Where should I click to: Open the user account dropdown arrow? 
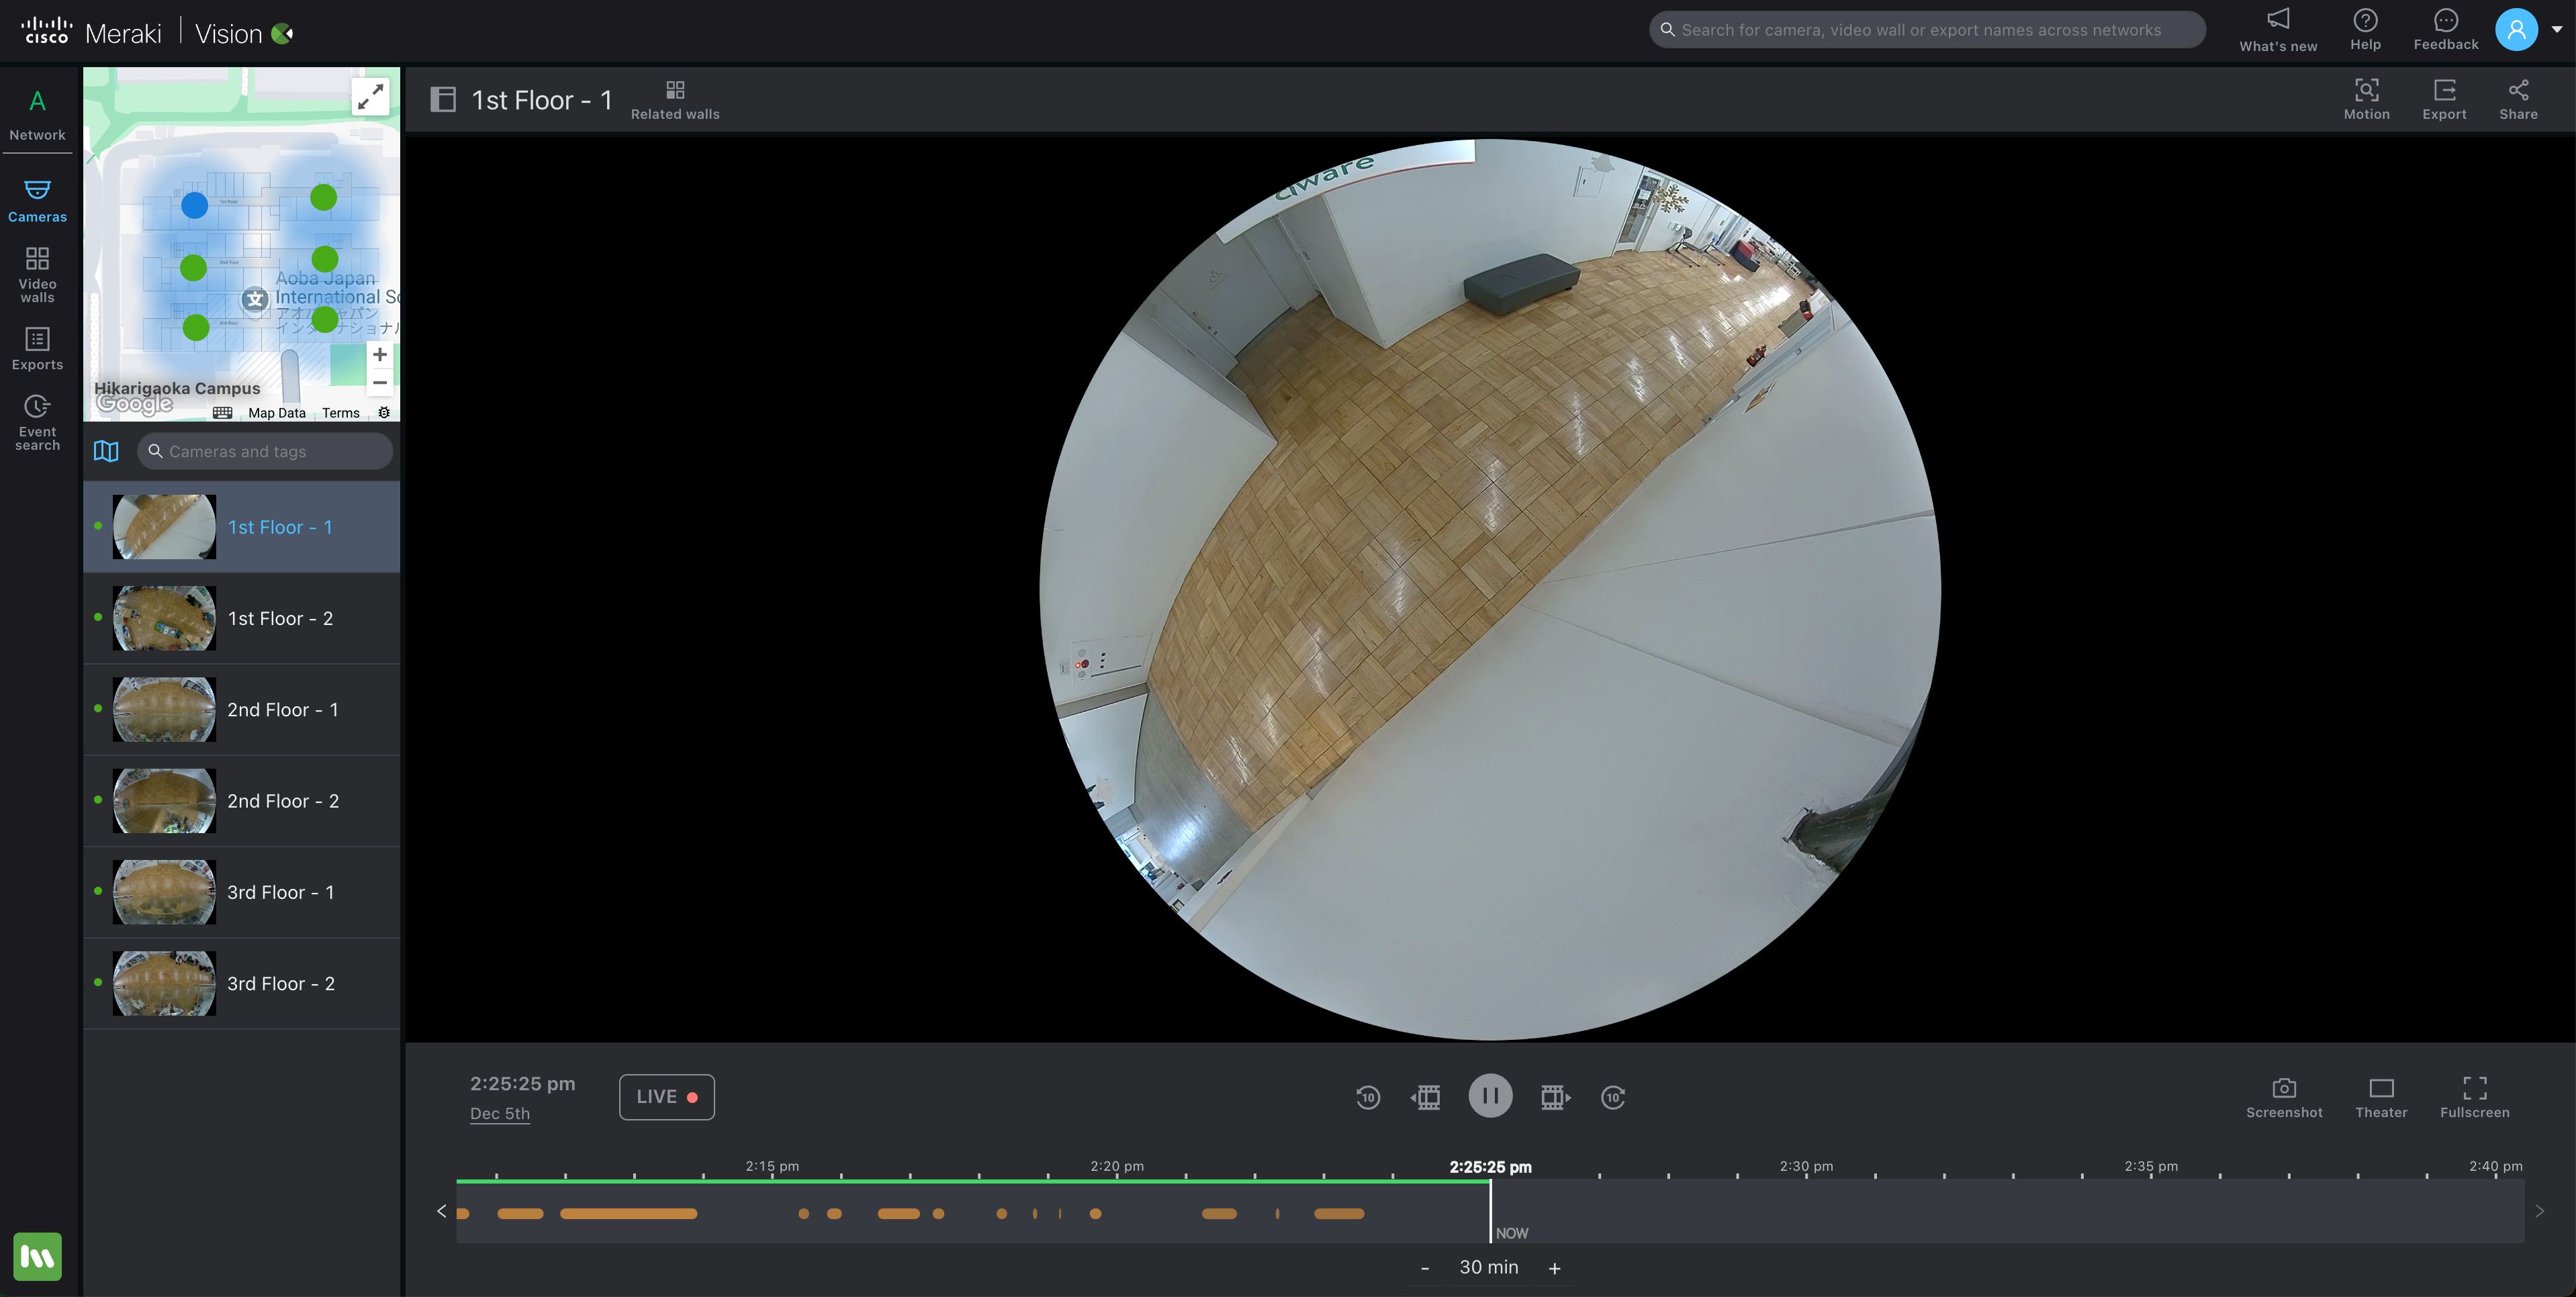click(2557, 30)
